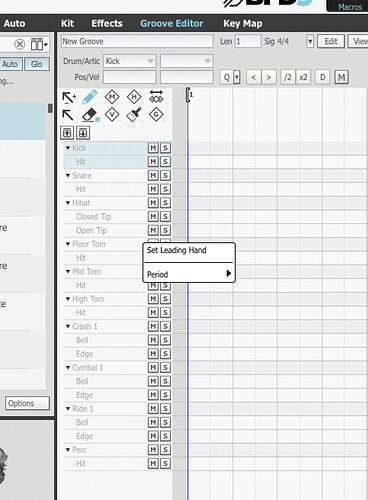Viewport: 368px width, 500px height.
Task: Pick the arrow Select tool
Action: coord(68,115)
